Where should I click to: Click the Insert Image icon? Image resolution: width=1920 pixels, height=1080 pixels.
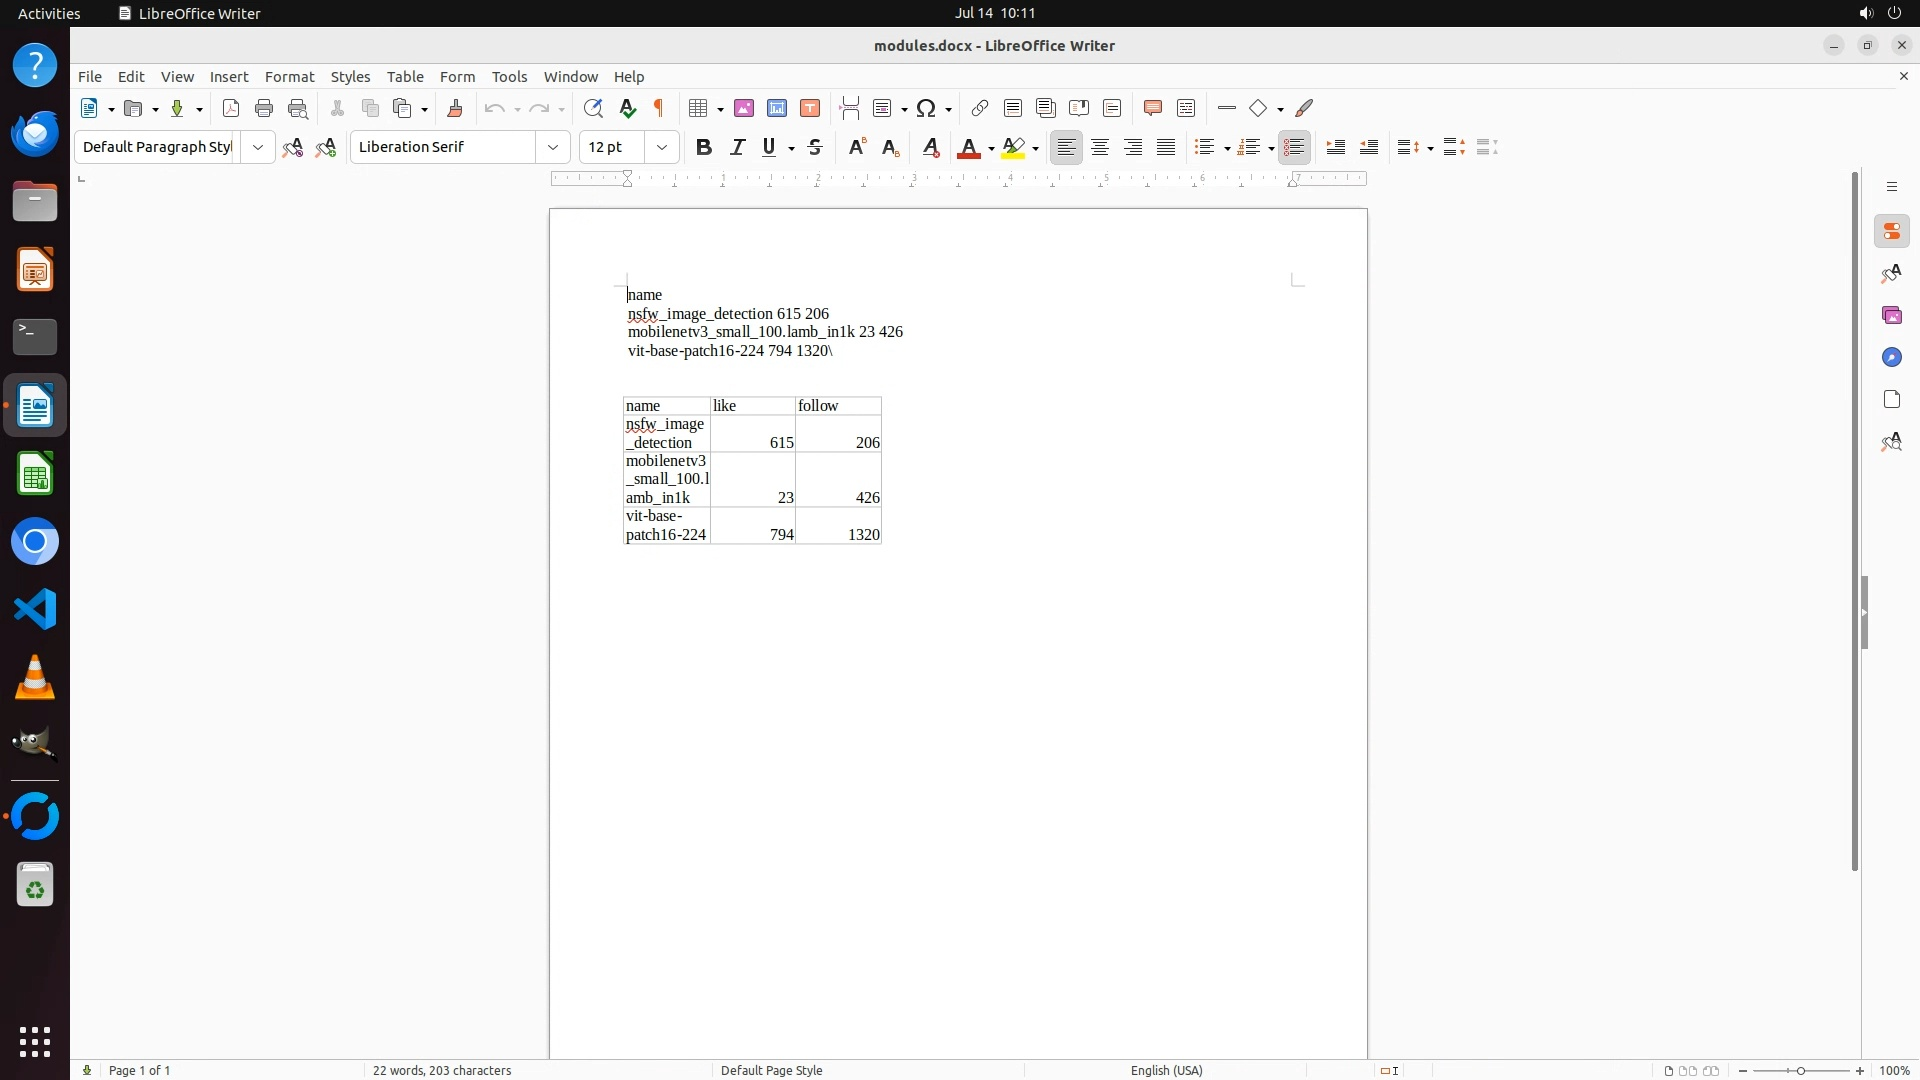click(744, 108)
